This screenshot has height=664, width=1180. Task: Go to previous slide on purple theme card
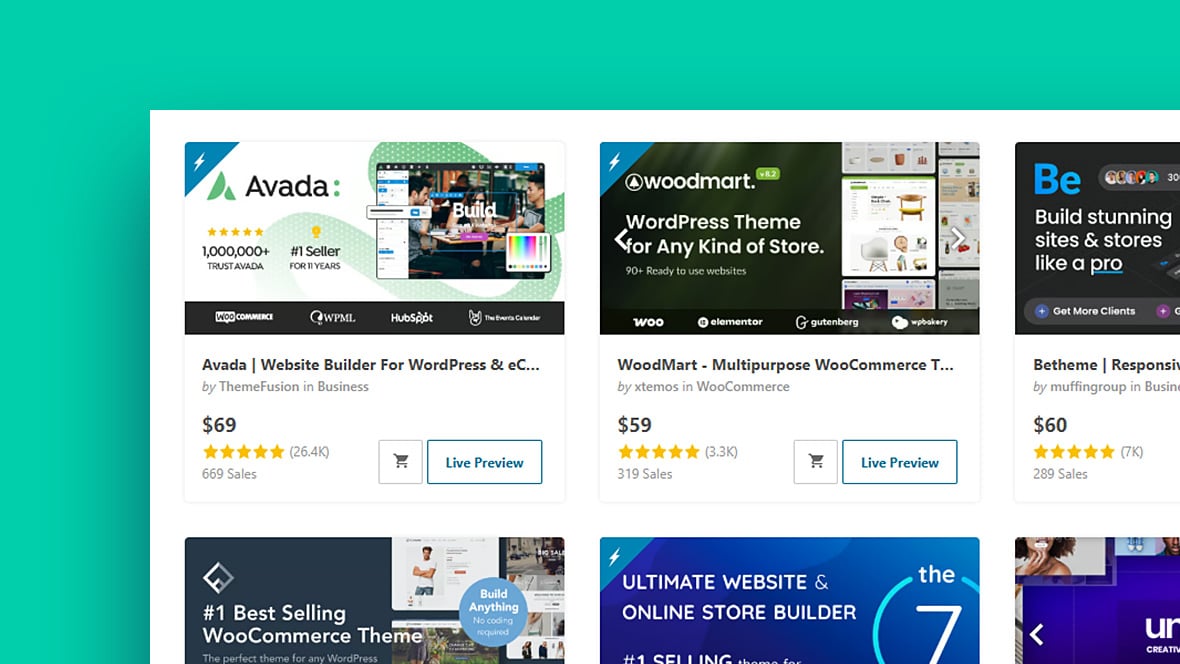point(1036,635)
